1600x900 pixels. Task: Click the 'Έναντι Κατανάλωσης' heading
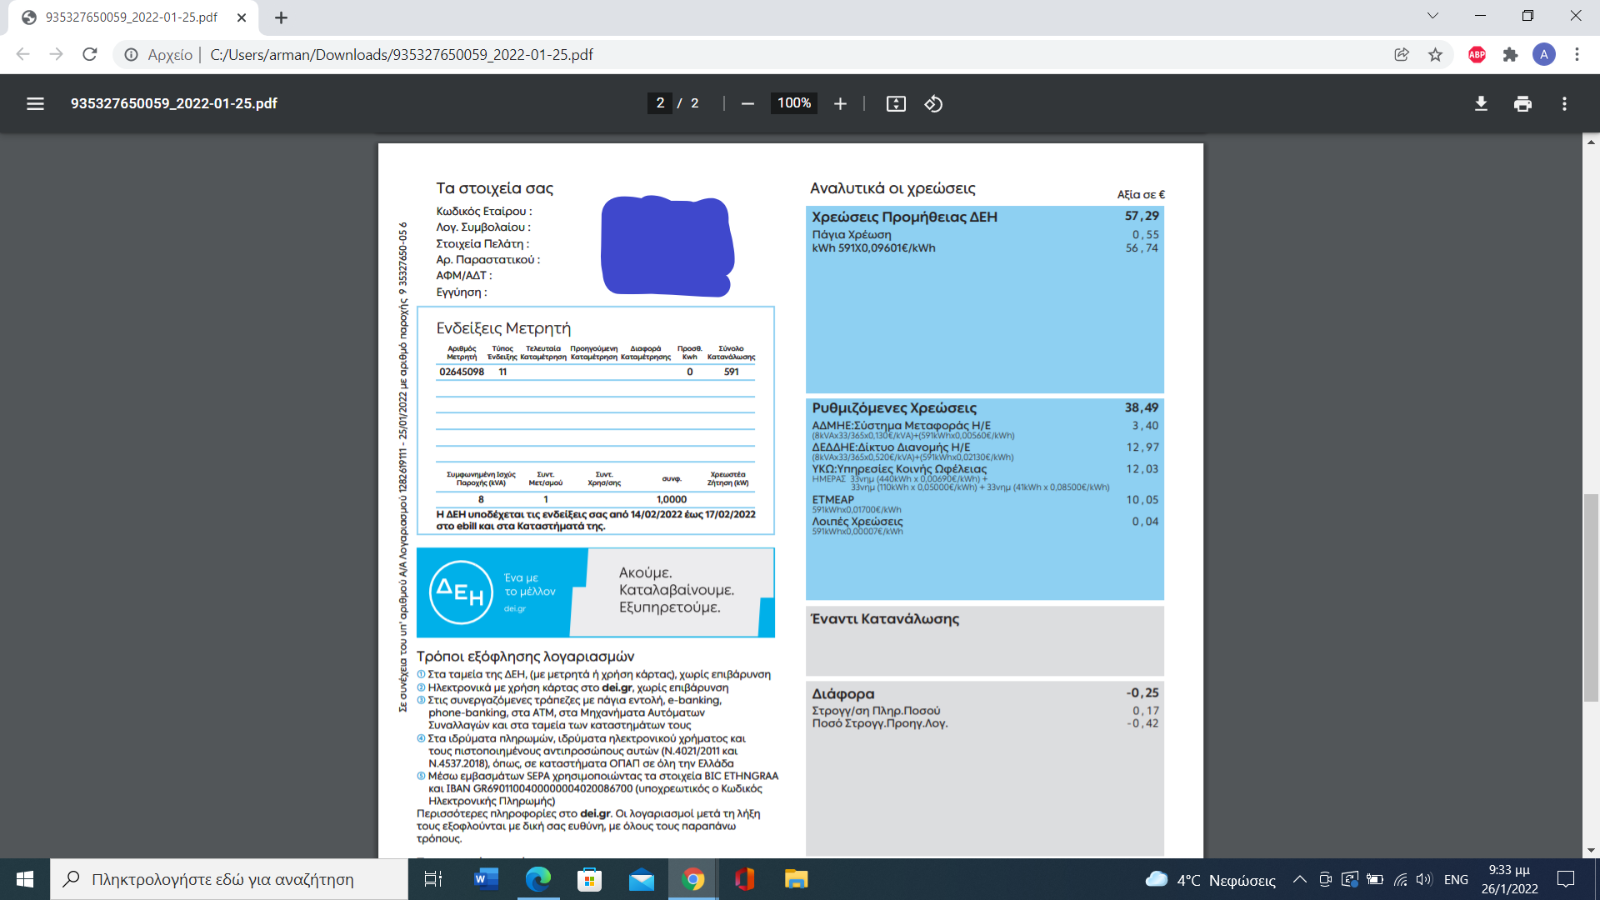pyautogui.click(x=885, y=619)
